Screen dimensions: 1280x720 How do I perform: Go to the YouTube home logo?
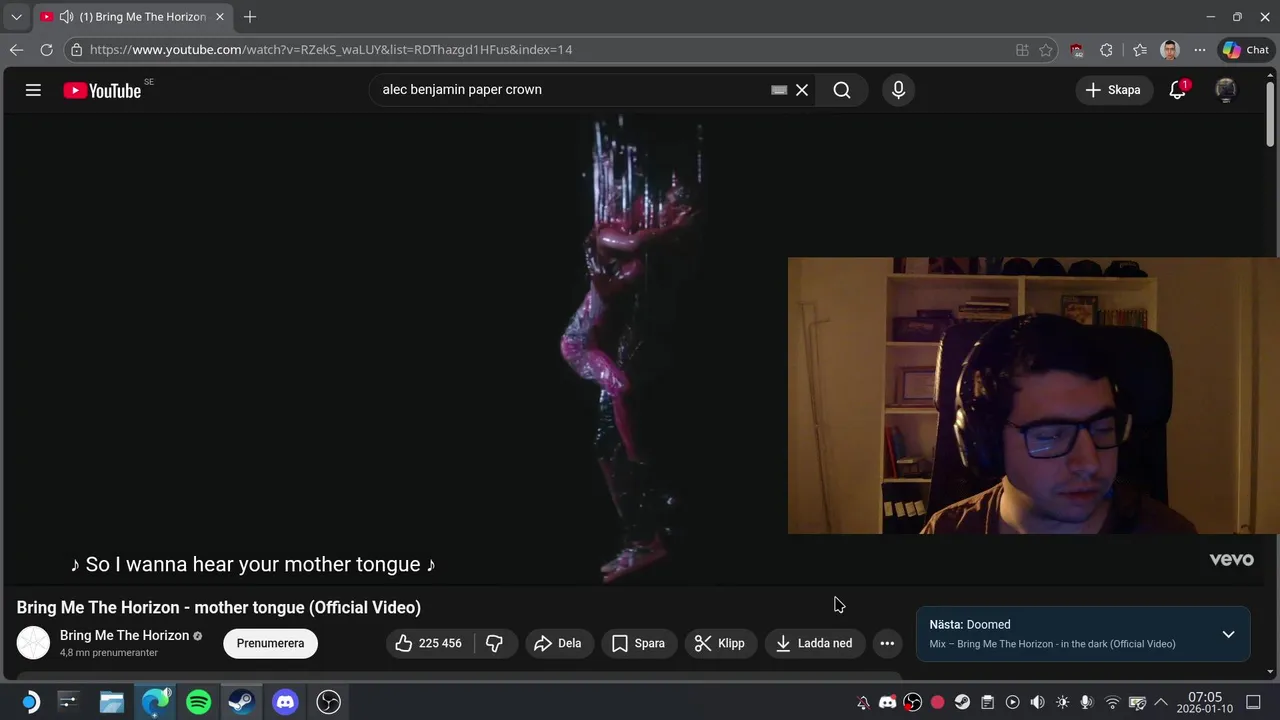103,90
